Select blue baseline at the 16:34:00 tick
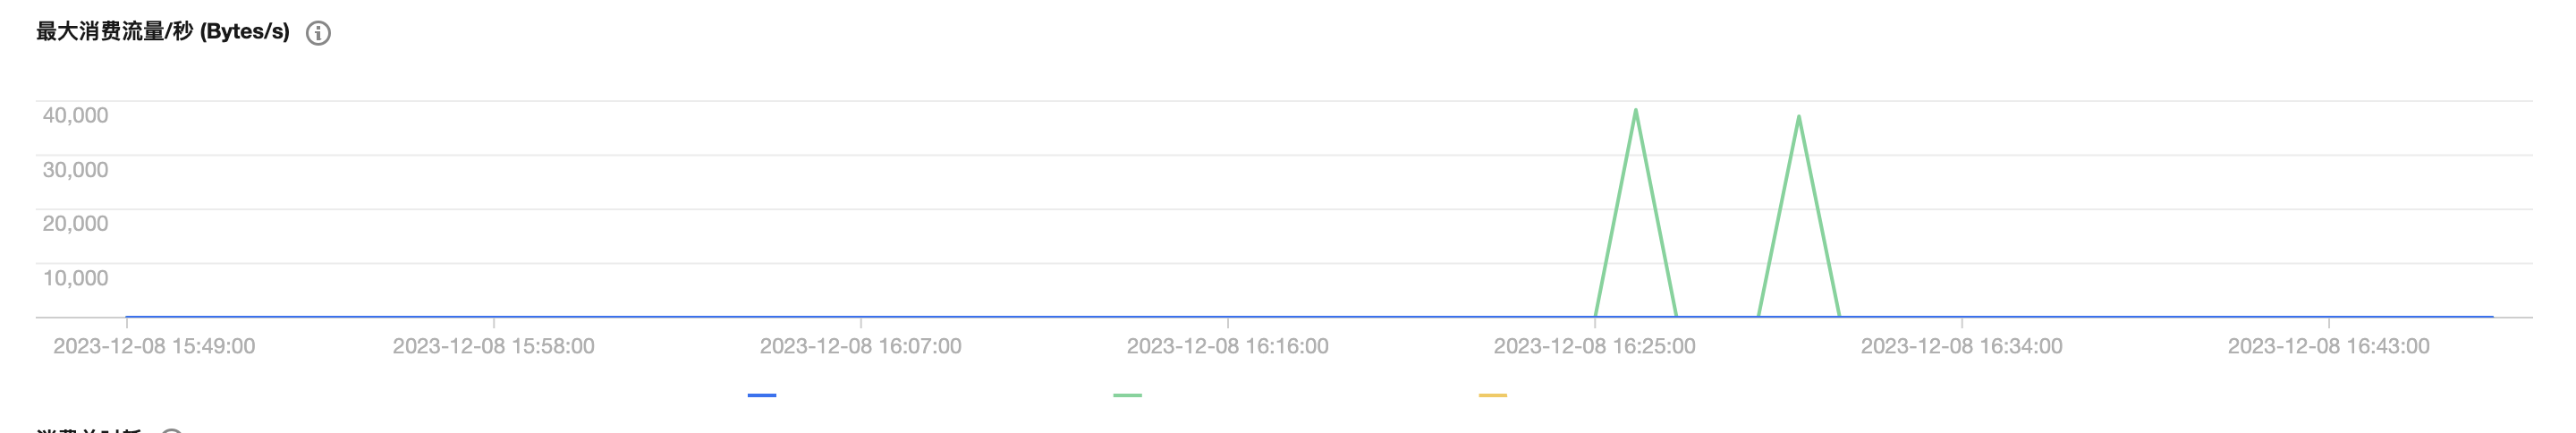Viewport: 2576px width, 433px height. (1962, 317)
